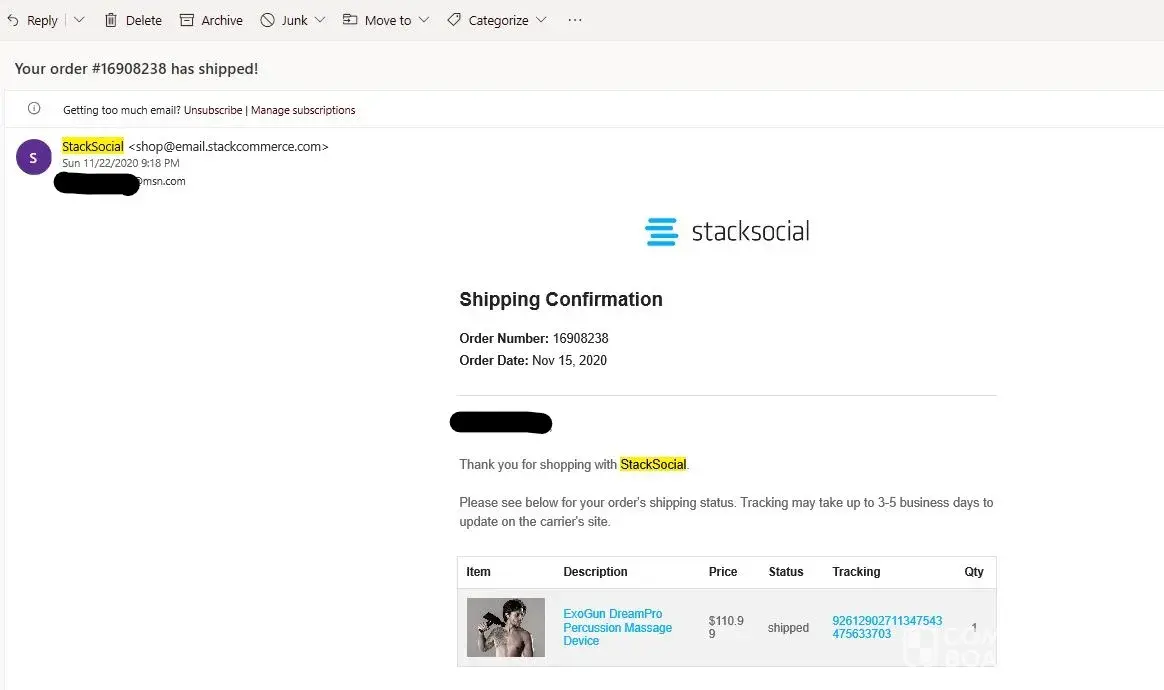Click the Categorize tag icon
Image resolution: width=1164 pixels, height=690 pixels.
click(x=454, y=20)
